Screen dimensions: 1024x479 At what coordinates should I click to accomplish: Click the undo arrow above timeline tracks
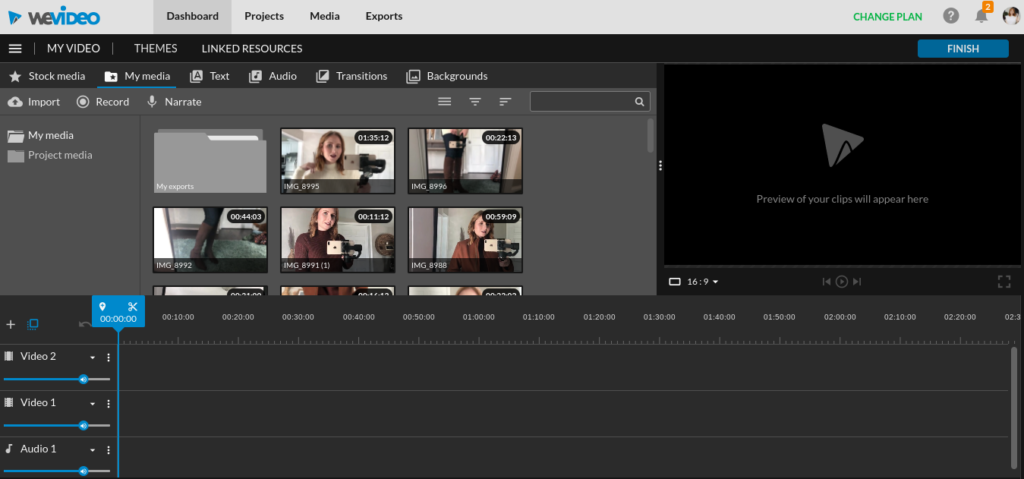click(x=84, y=324)
